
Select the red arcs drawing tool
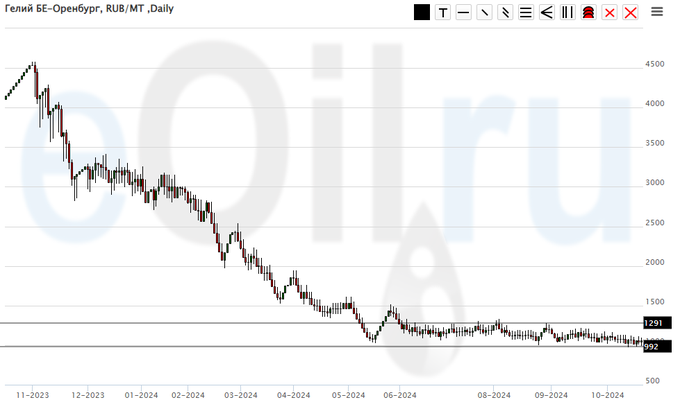(x=589, y=12)
